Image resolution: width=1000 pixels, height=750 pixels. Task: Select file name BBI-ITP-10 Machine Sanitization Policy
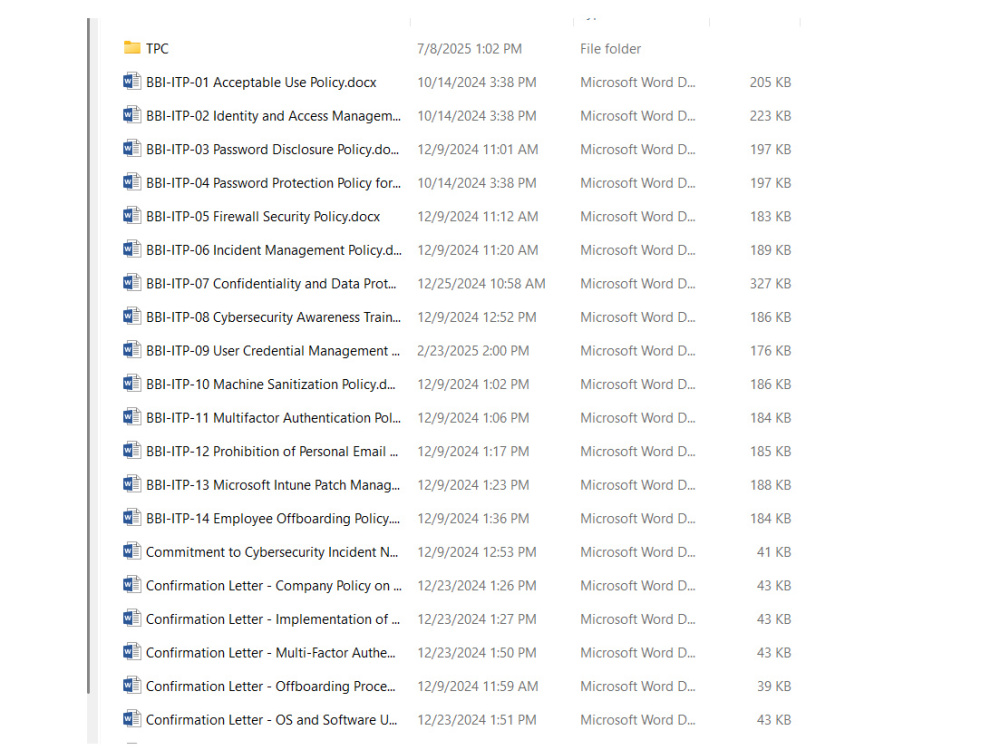(270, 385)
